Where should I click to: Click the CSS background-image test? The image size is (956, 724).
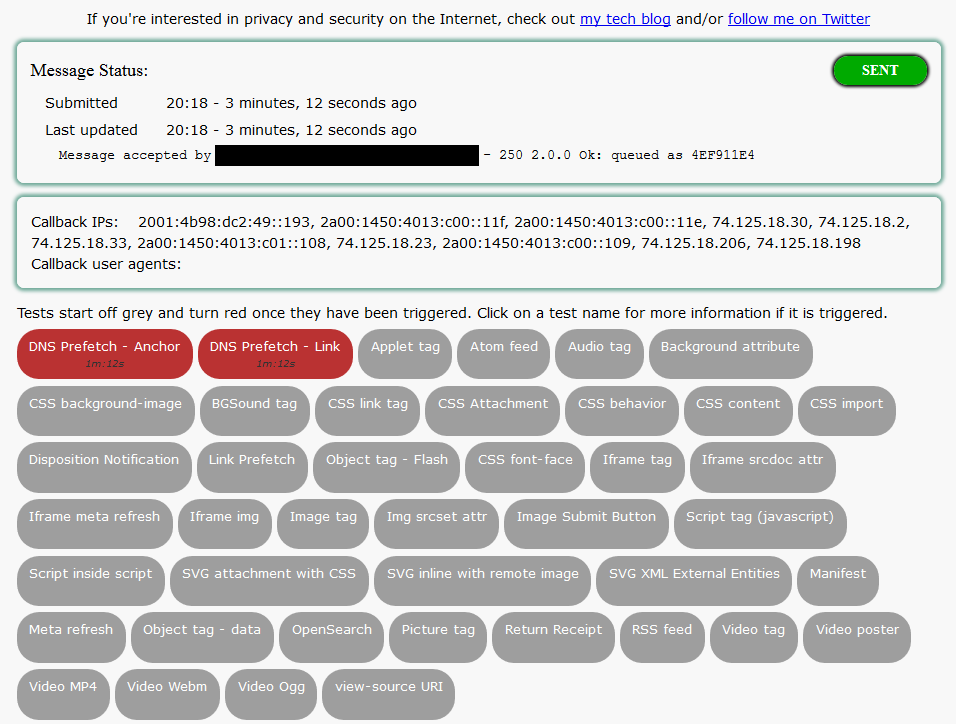pos(105,410)
